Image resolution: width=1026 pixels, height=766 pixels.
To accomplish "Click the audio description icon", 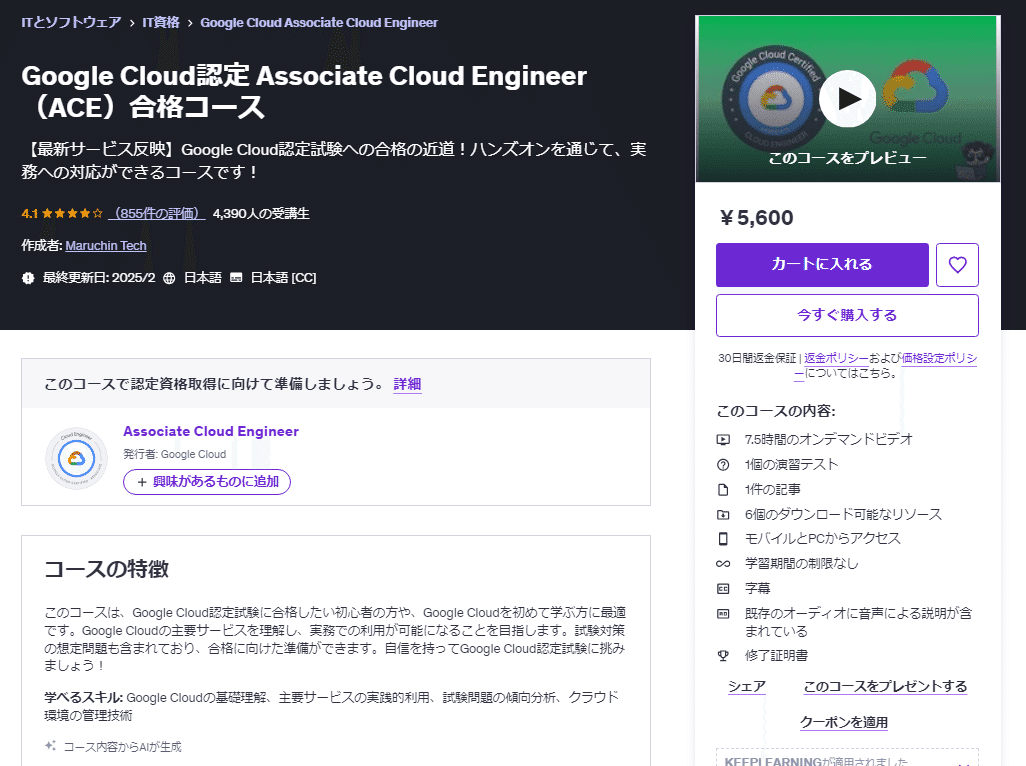I will click(723, 614).
